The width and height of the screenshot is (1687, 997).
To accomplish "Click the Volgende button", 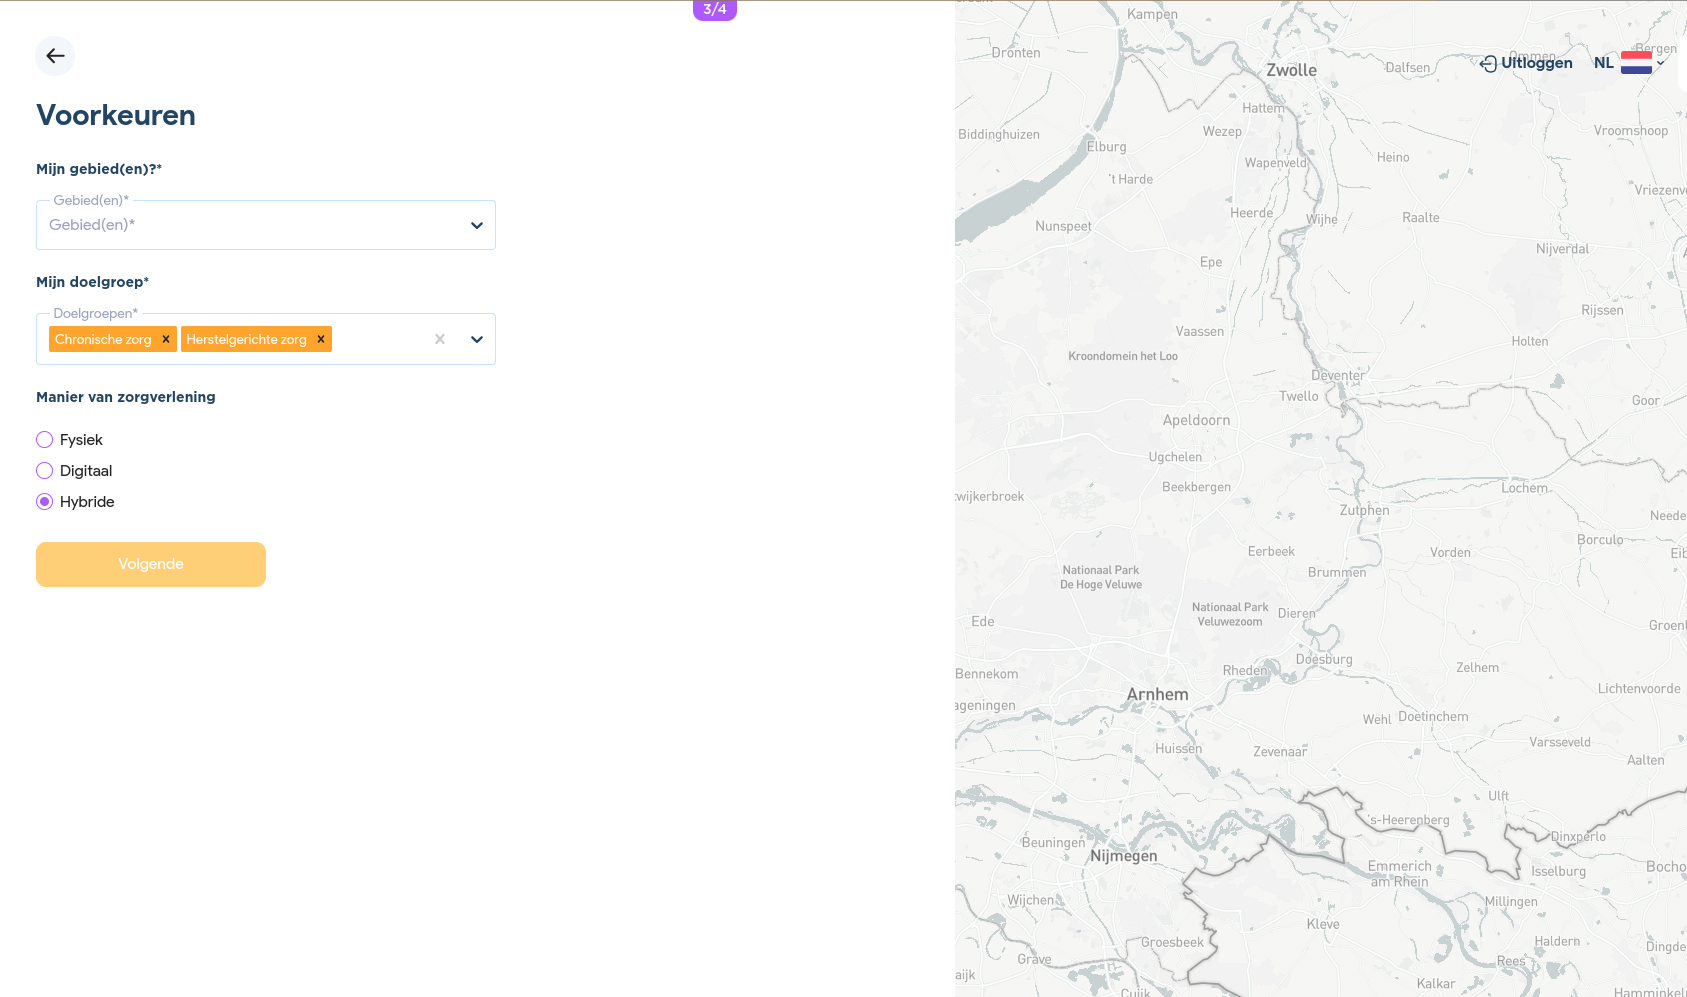I will click(x=151, y=564).
